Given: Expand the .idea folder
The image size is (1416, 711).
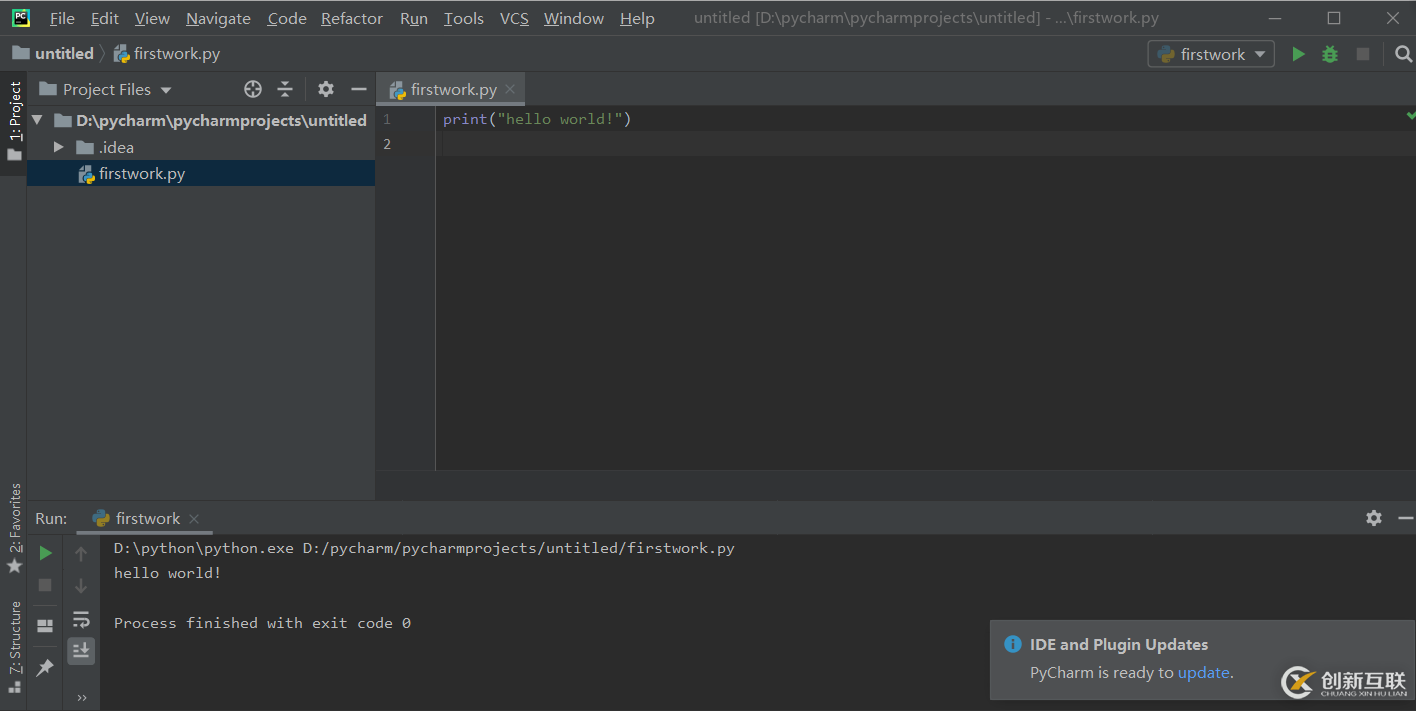Looking at the screenshot, I should (x=59, y=147).
